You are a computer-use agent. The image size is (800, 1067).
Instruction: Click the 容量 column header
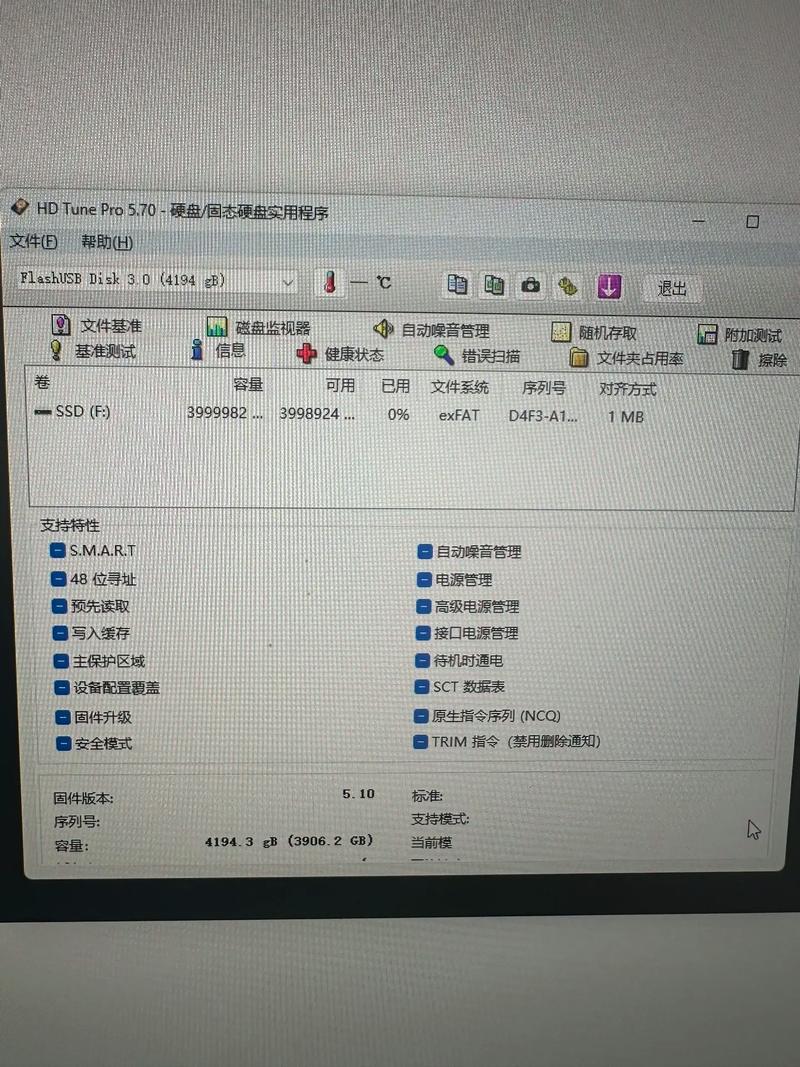click(x=248, y=385)
